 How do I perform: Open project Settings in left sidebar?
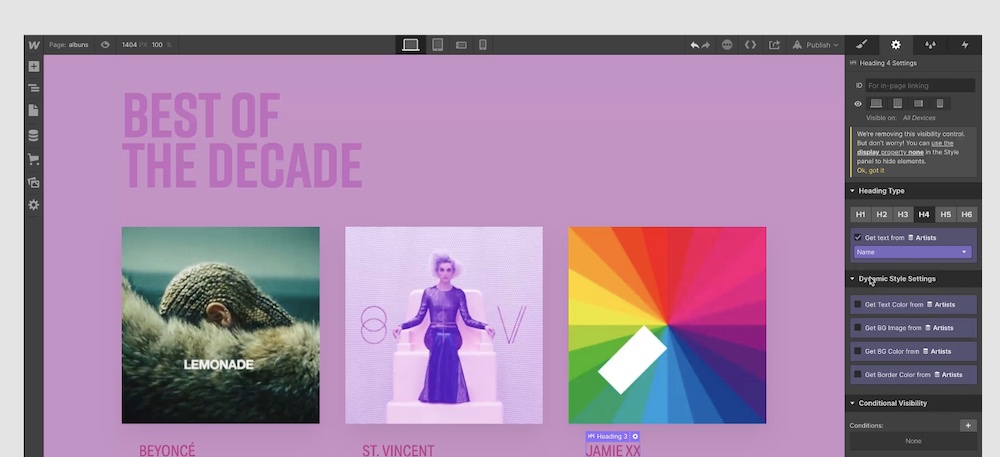click(x=34, y=205)
